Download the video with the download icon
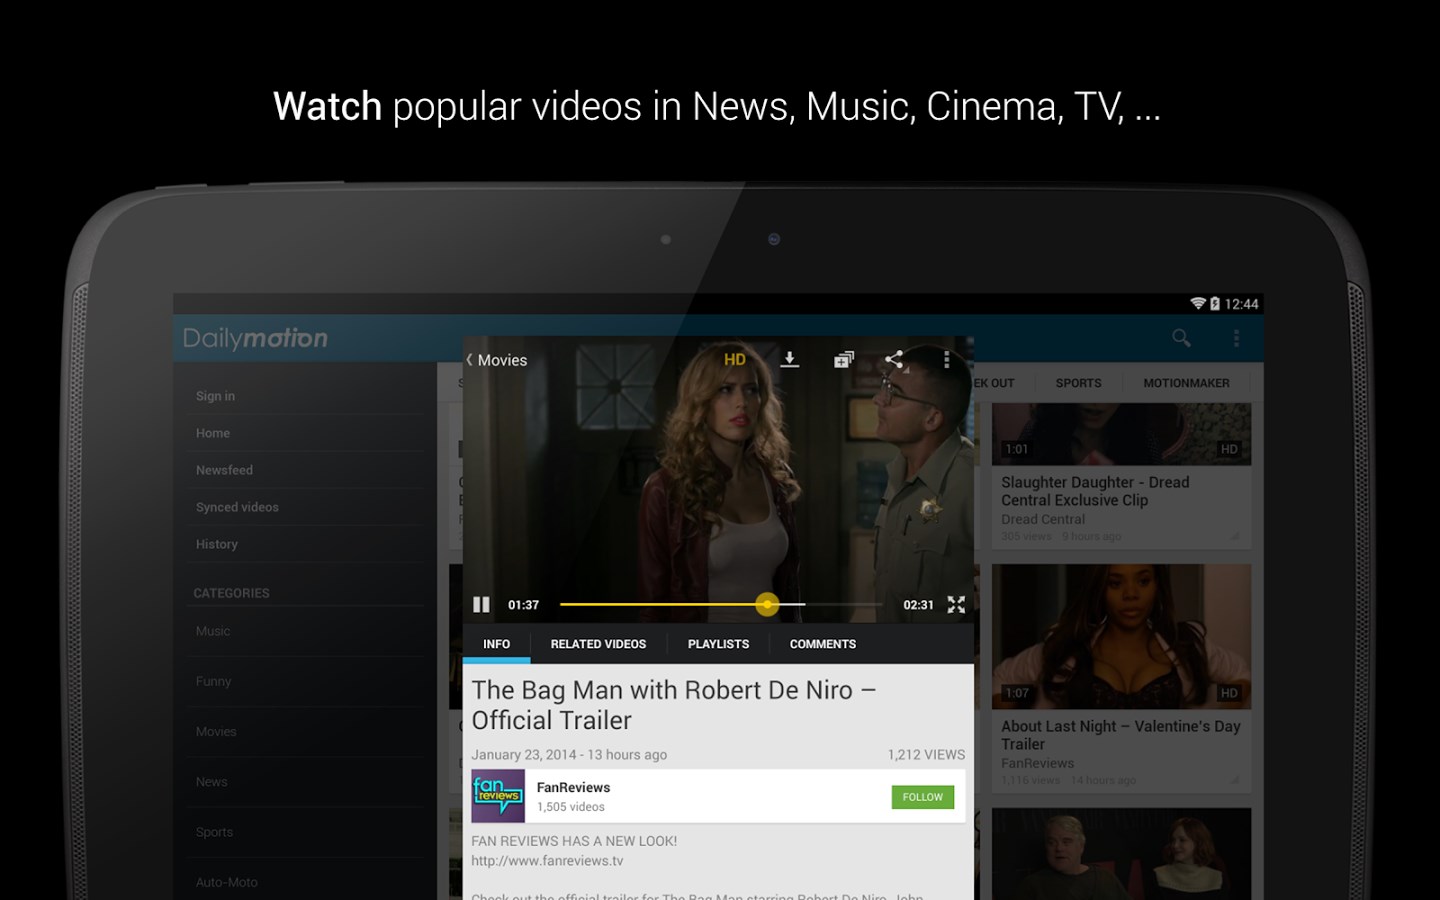 tap(790, 360)
